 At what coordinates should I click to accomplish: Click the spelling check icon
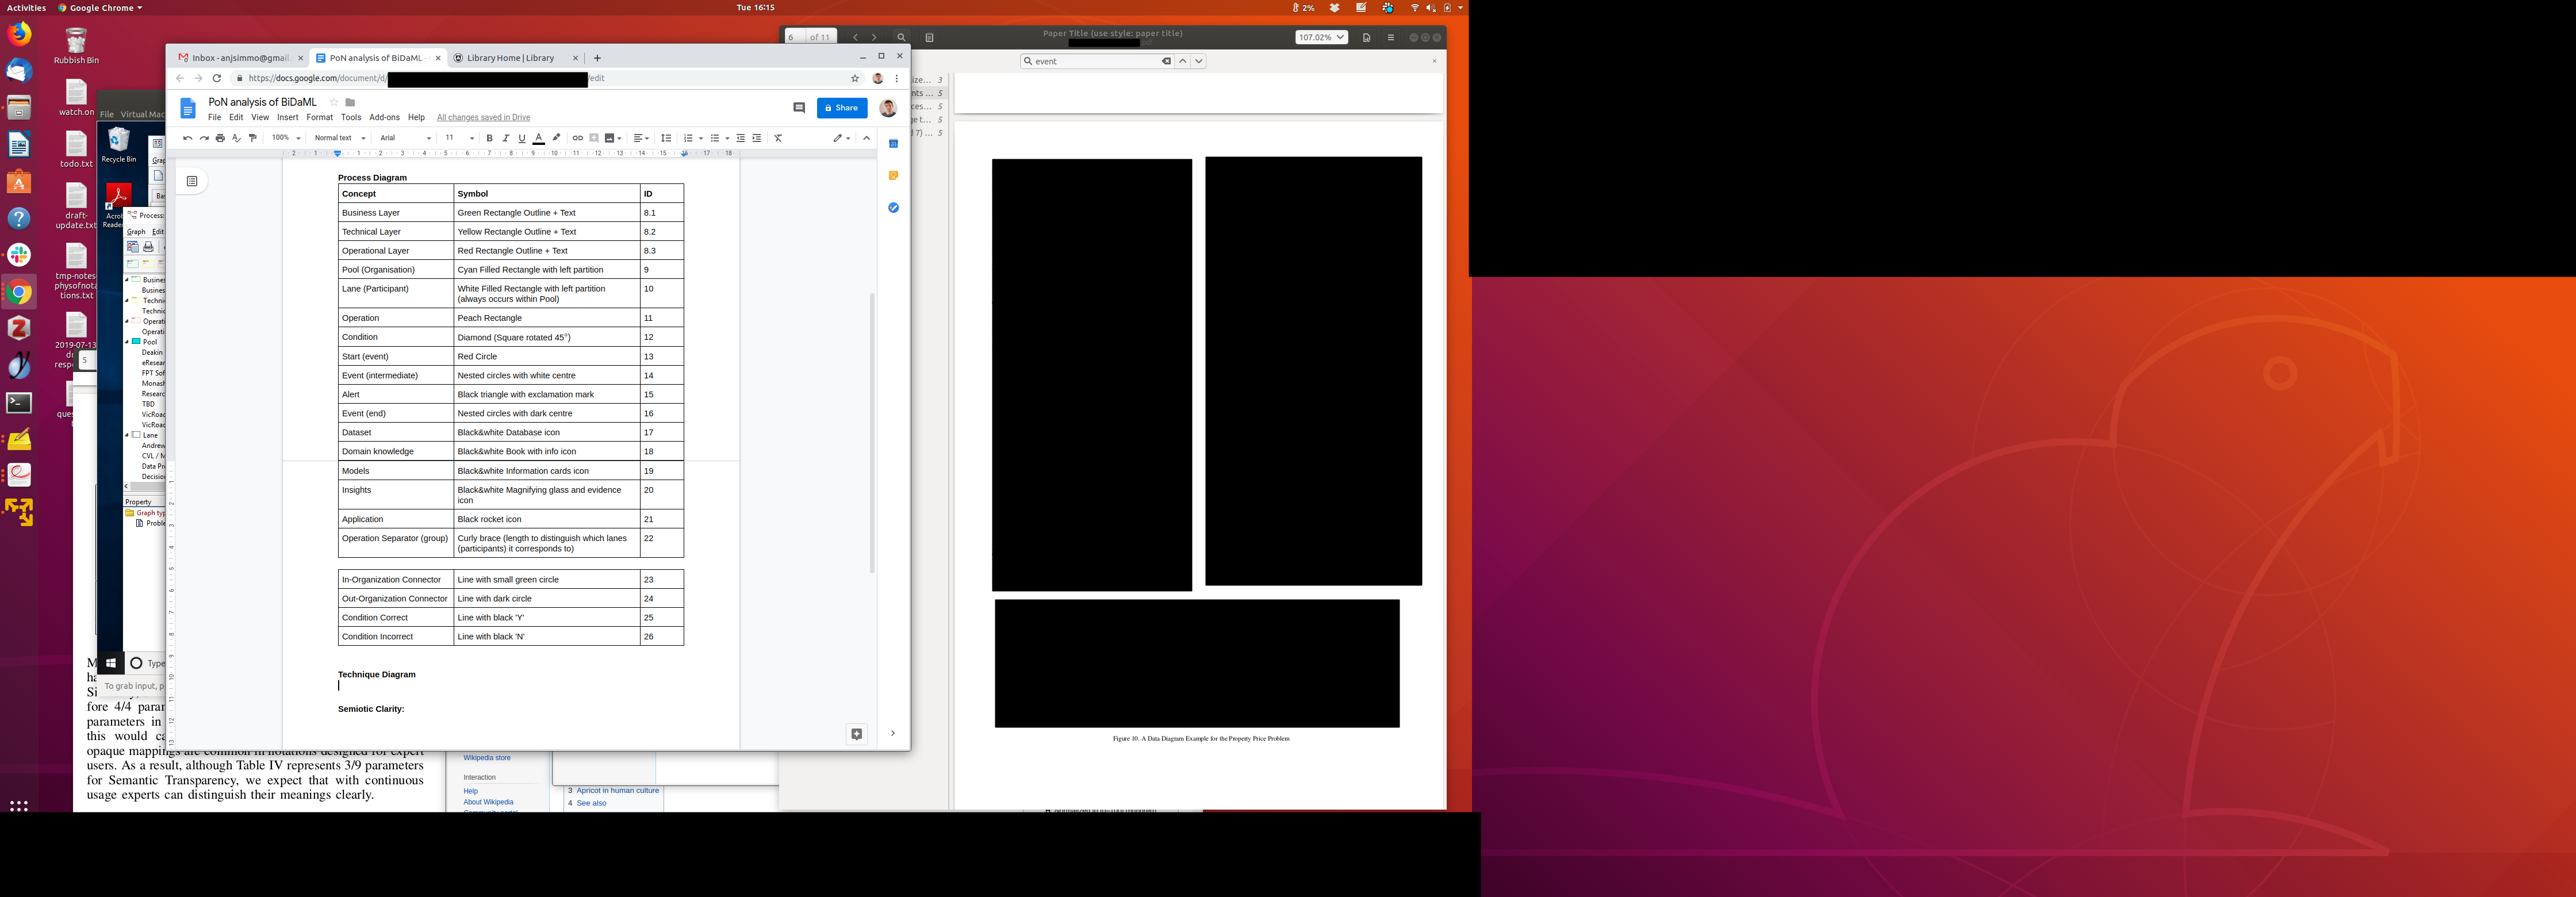(x=236, y=138)
